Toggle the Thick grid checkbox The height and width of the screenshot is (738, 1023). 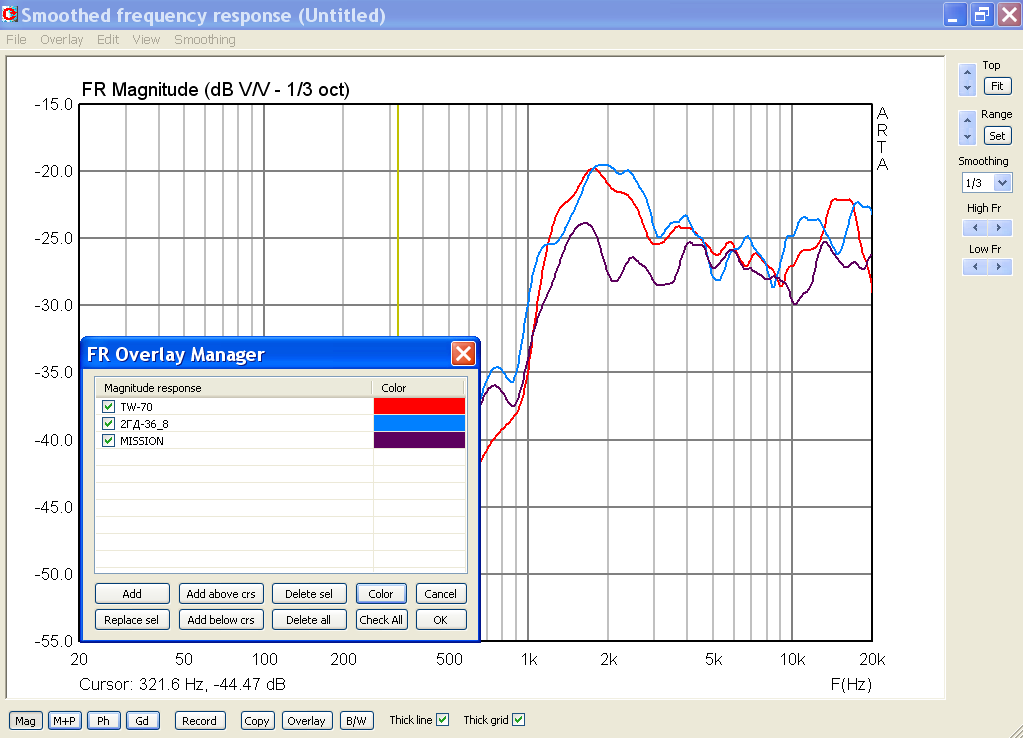click(x=518, y=720)
